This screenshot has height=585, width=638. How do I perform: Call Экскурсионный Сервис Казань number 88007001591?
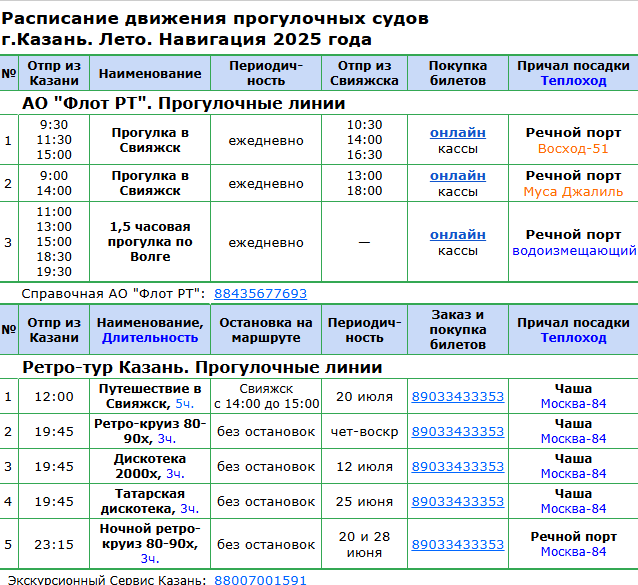(x=260, y=580)
